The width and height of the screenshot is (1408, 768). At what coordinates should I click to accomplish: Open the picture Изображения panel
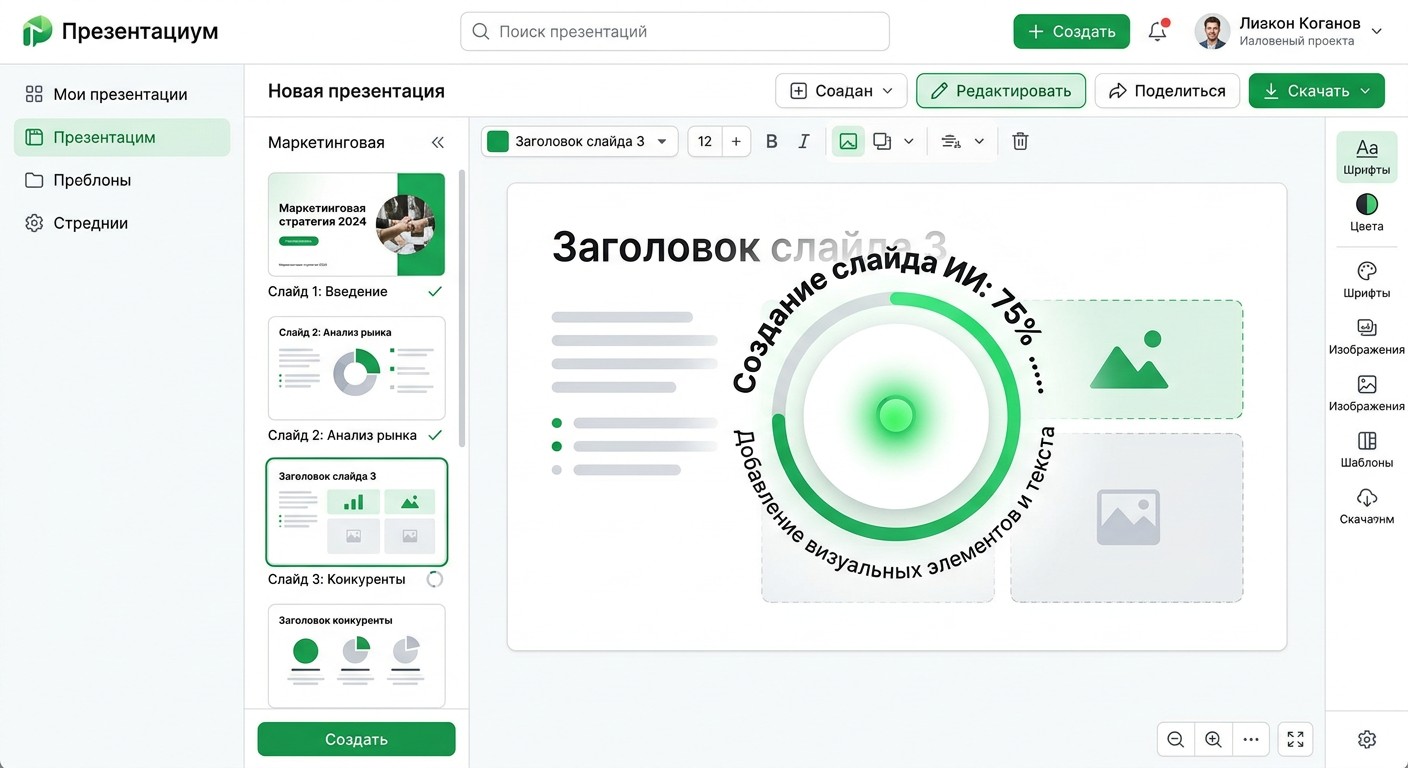pyautogui.click(x=1366, y=393)
